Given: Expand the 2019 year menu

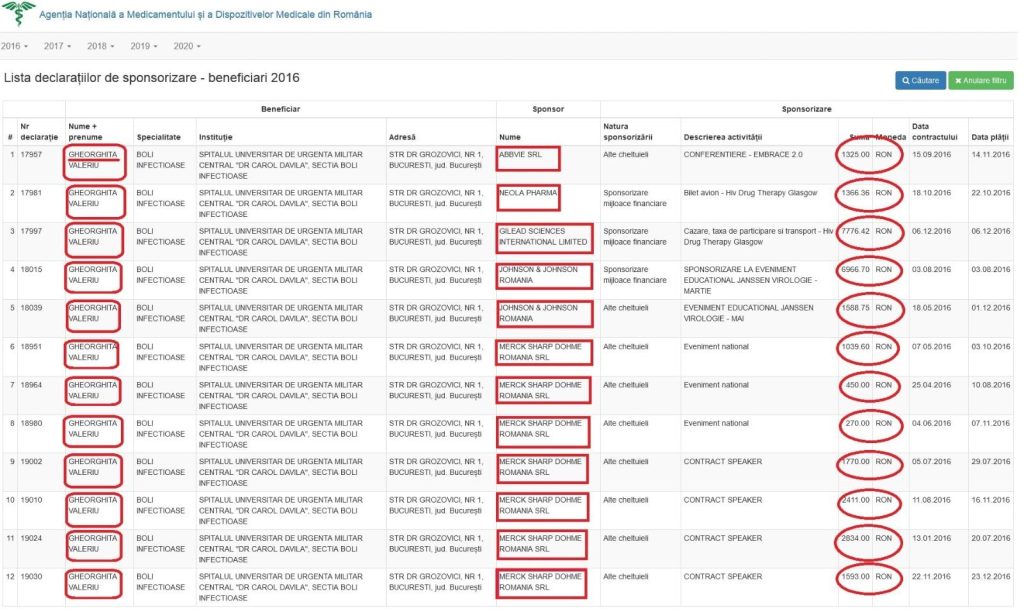Looking at the screenshot, I should 144,46.
